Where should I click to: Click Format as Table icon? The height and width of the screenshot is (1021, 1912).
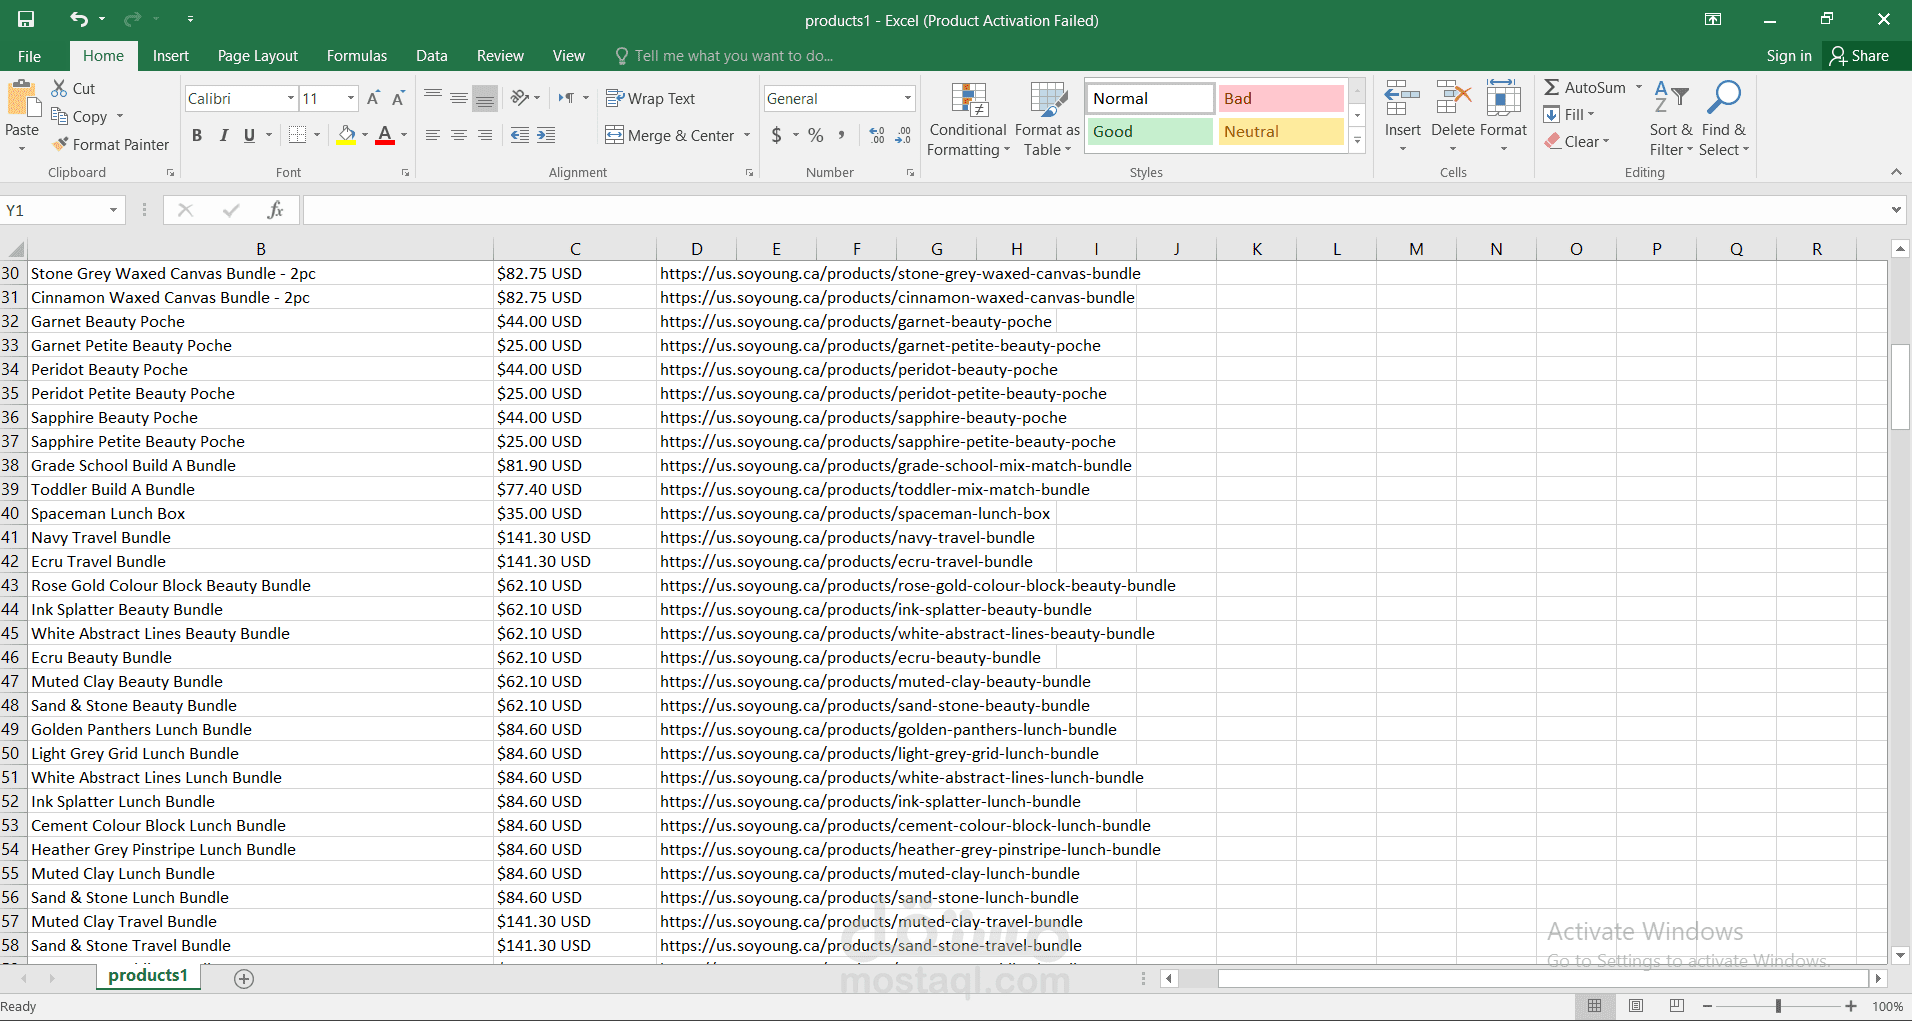point(1047,119)
